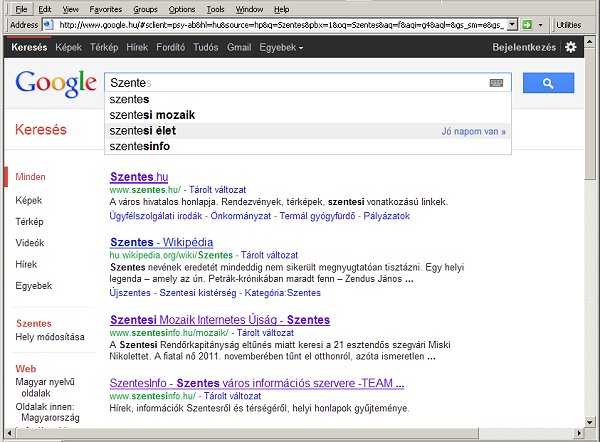
Task: Open the Önkormányzat sitelink
Action: [241, 216]
